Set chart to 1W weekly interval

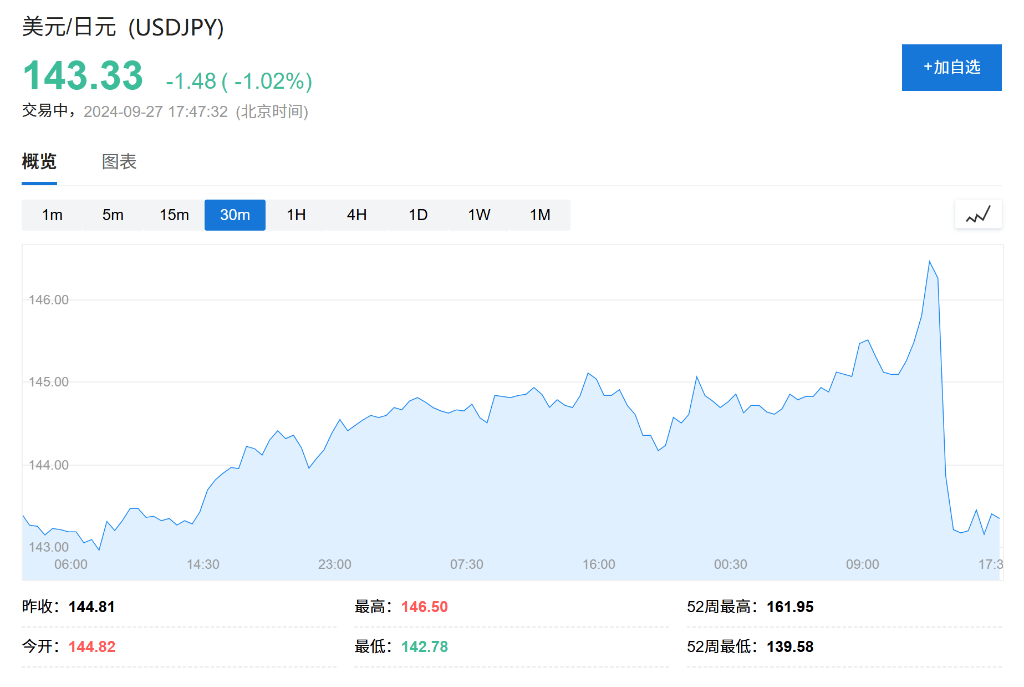(479, 215)
